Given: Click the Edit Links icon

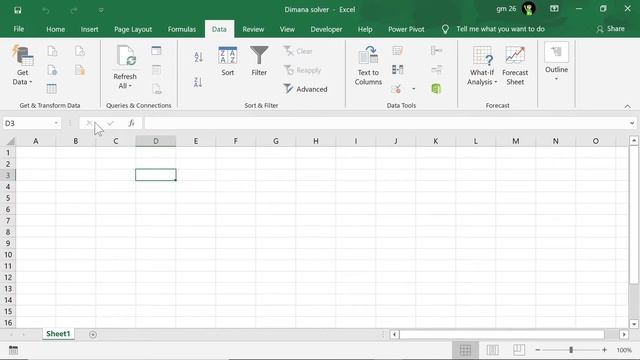Looking at the screenshot, I should [x=157, y=89].
